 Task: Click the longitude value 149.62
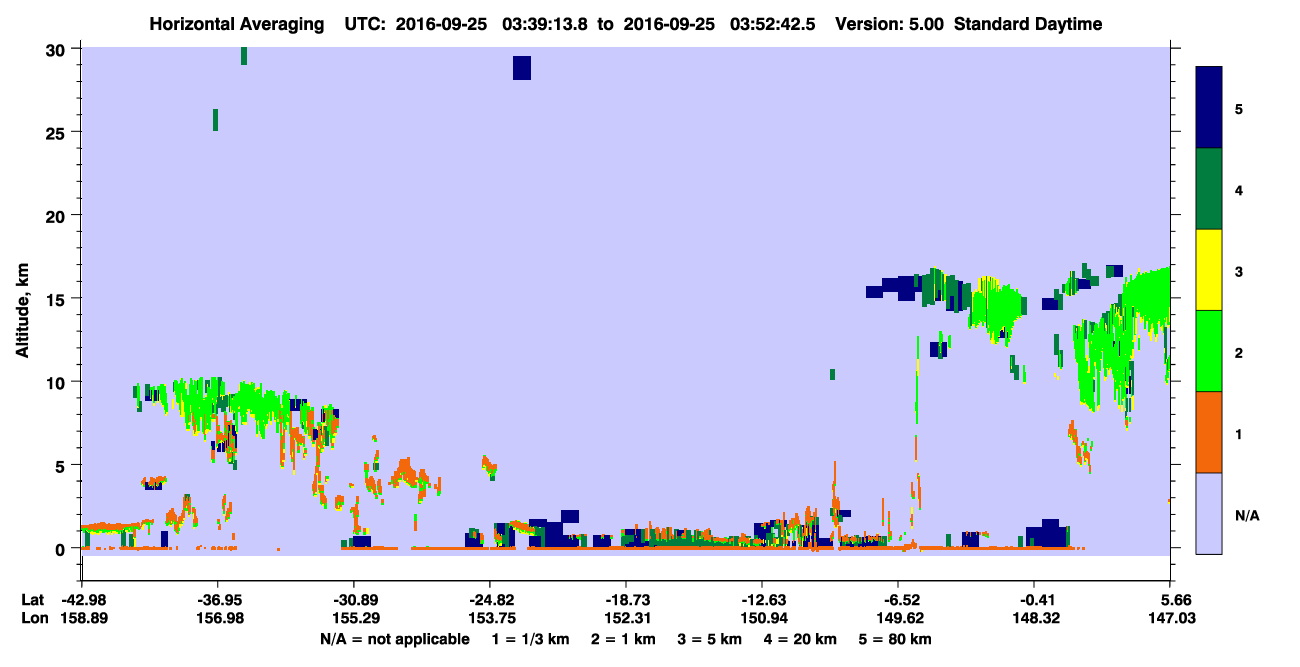coord(898,619)
